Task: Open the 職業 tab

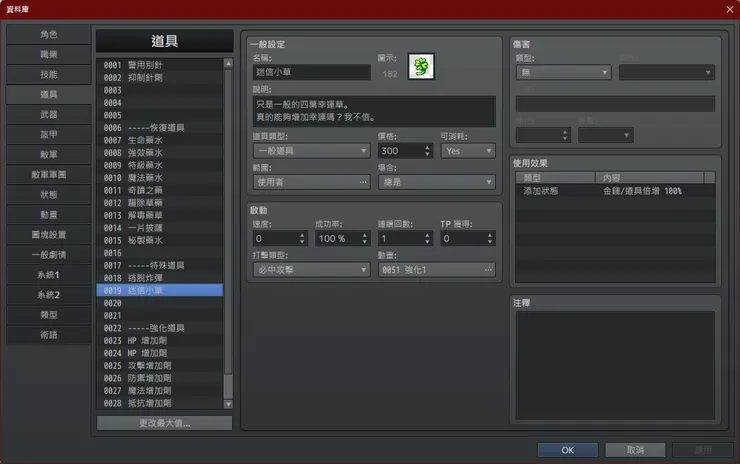Action: (49, 55)
